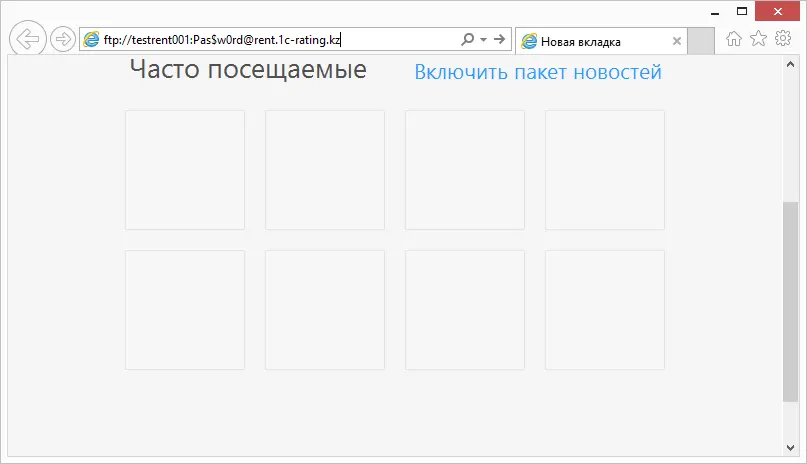This screenshot has height=464, width=807.
Task: Click the scrollbar up arrow
Action: (x=791, y=64)
